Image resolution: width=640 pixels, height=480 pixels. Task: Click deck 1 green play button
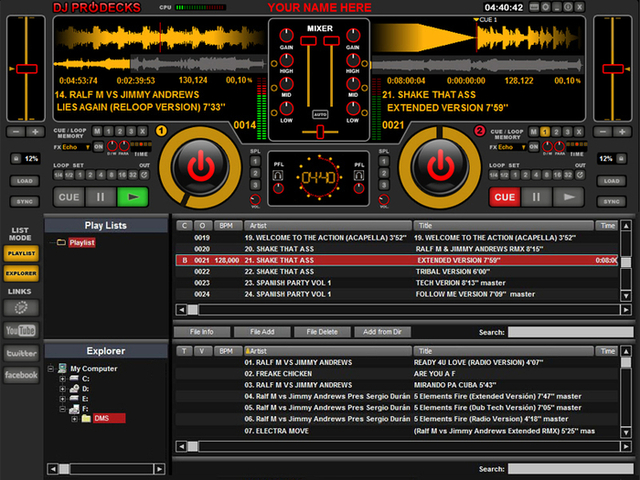tap(133, 197)
